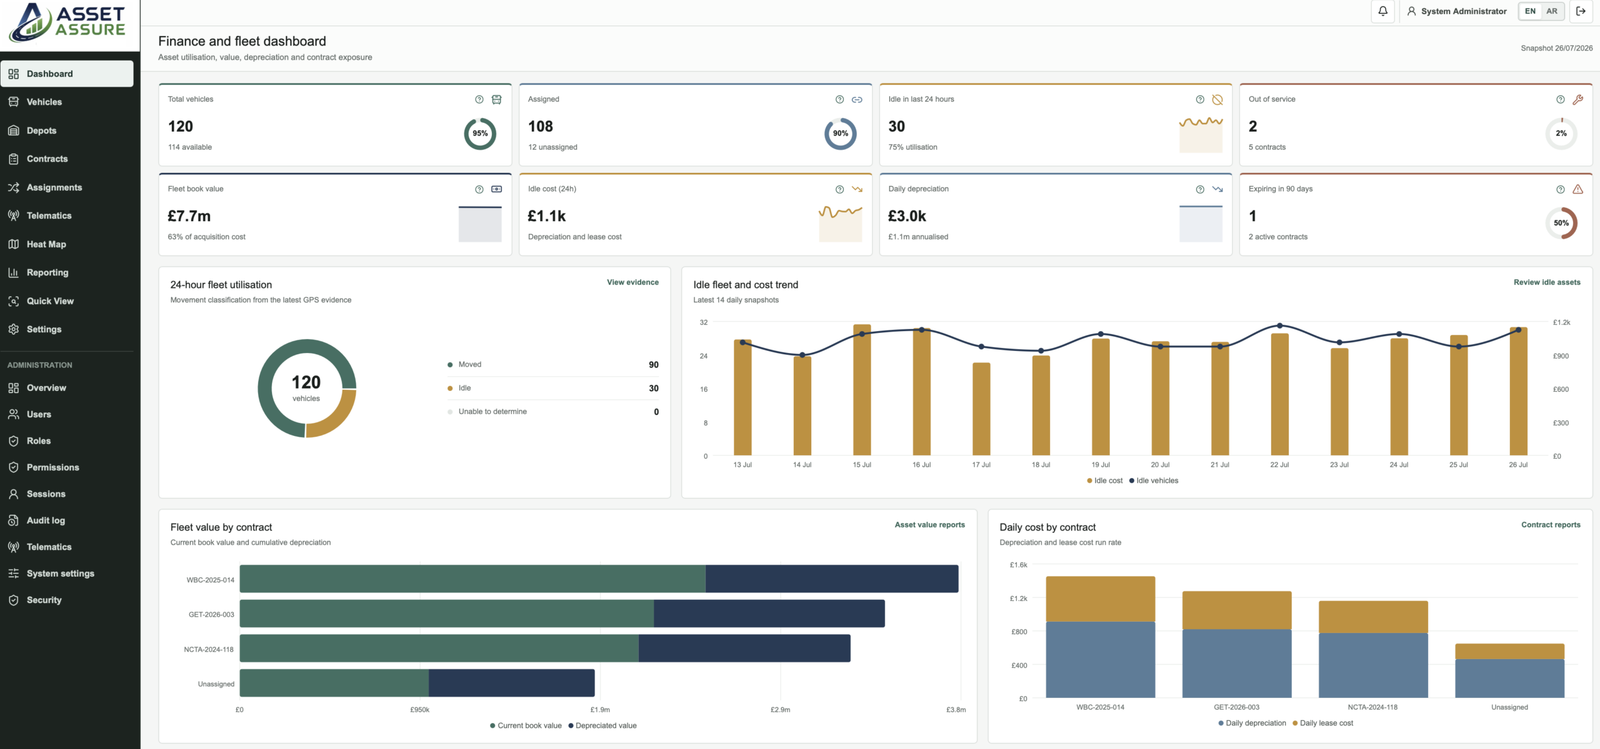Click the banknote icon on Fleet book value card
The width and height of the screenshot is (1600, 749).
pyautogui.click(x=496, y=189)
